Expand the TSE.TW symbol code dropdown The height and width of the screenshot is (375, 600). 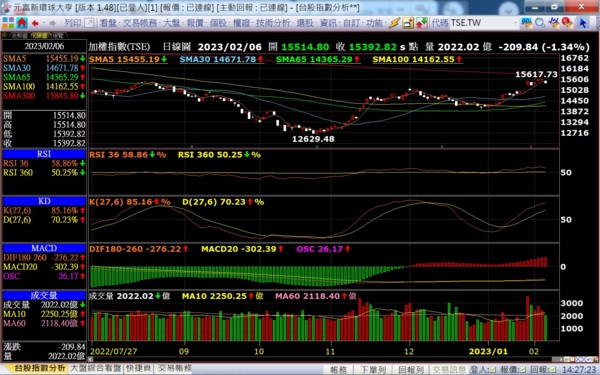[516, 23]
